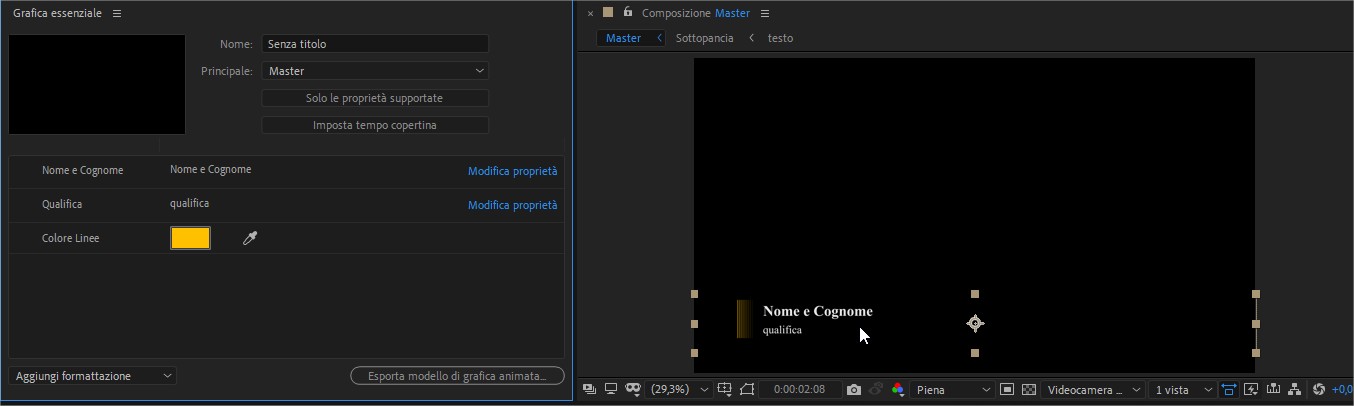This screenshot has width=1354, height=406.
Task: Open the Principale composition dropdown
Action: coord(375,71)
